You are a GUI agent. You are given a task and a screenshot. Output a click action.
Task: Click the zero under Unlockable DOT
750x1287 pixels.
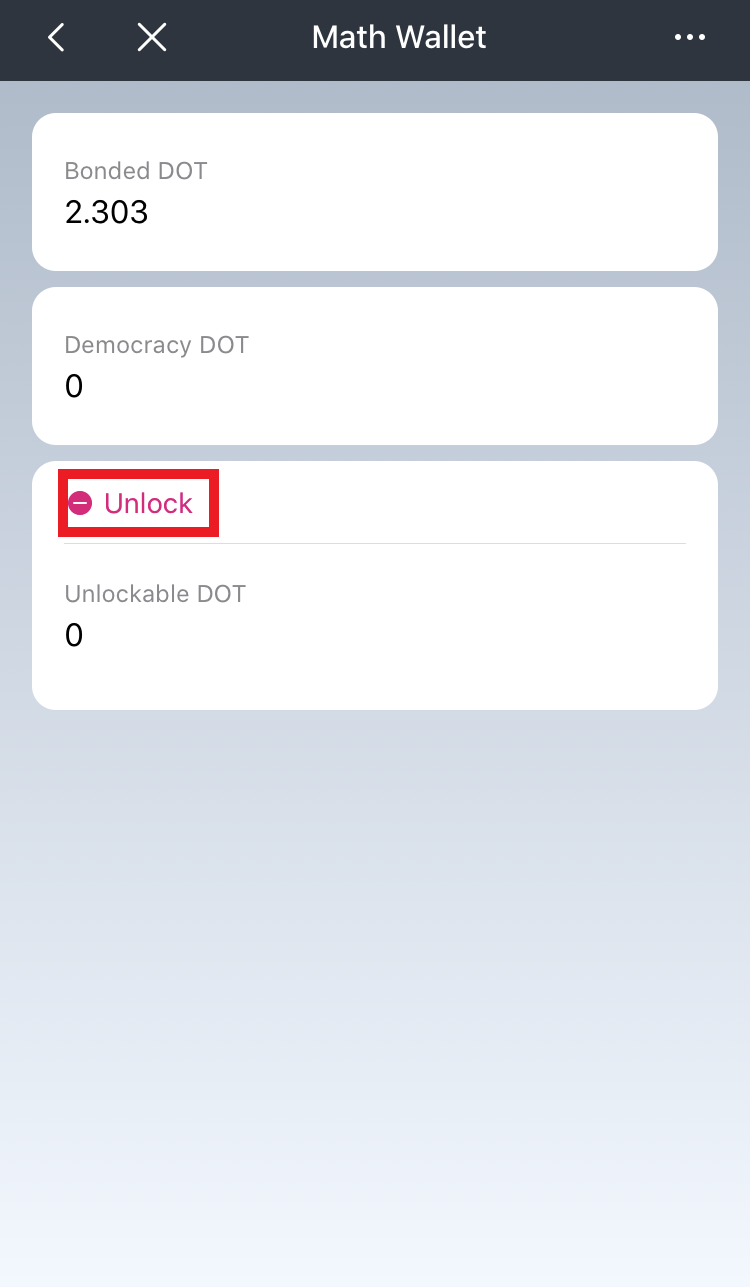point(74,636)
